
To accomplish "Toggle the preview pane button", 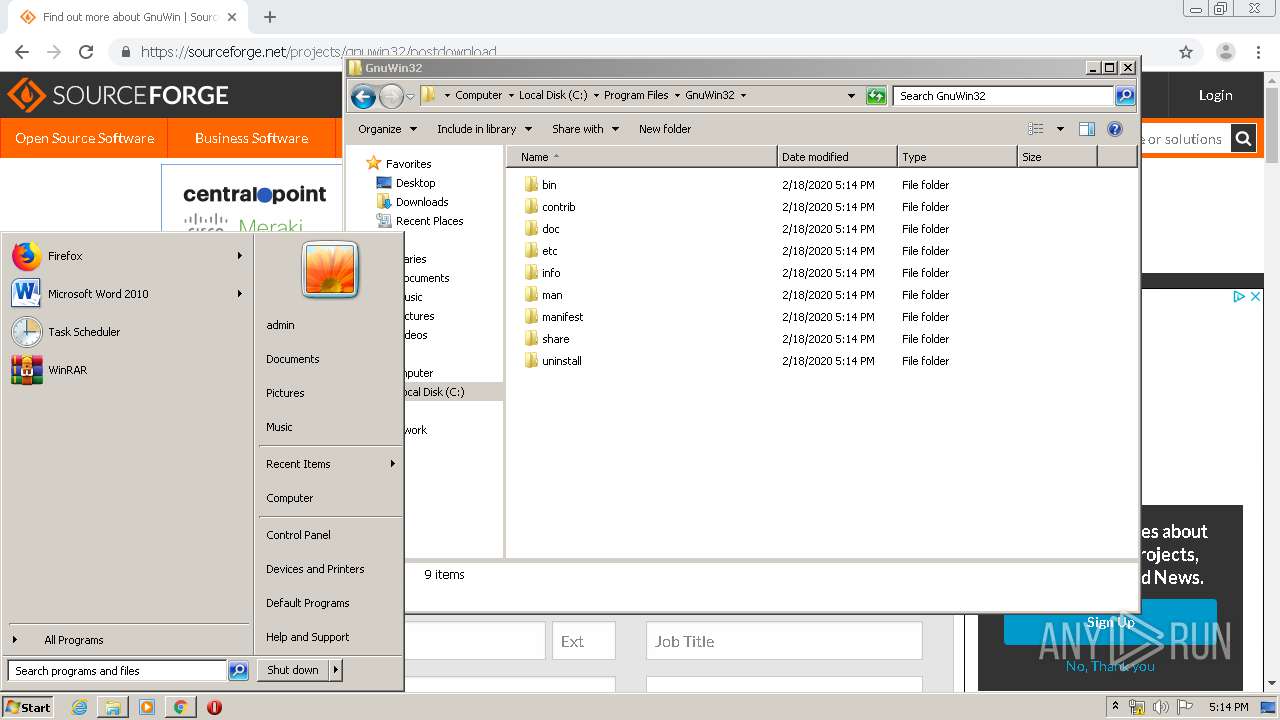I will click(x=1087, y=129).
